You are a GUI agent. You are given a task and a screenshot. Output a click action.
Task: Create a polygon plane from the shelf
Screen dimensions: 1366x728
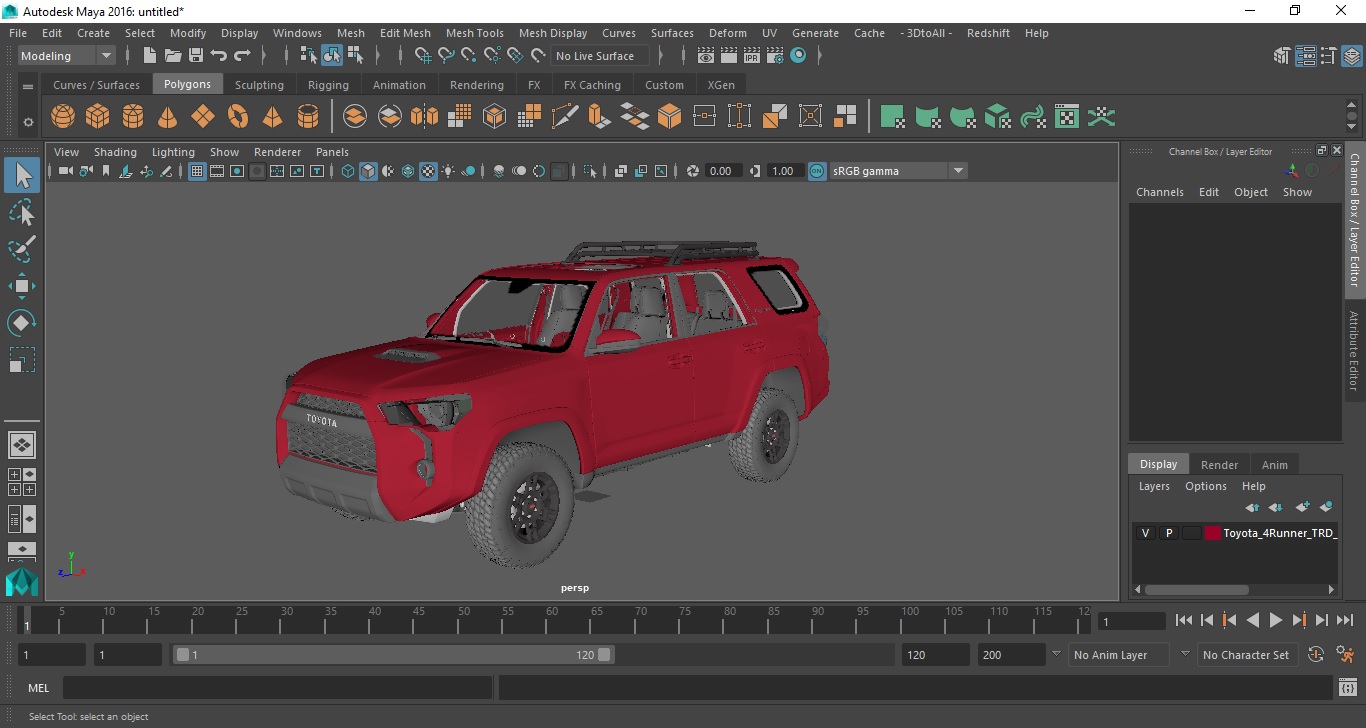pyautogui.click(x=203, y=117)
